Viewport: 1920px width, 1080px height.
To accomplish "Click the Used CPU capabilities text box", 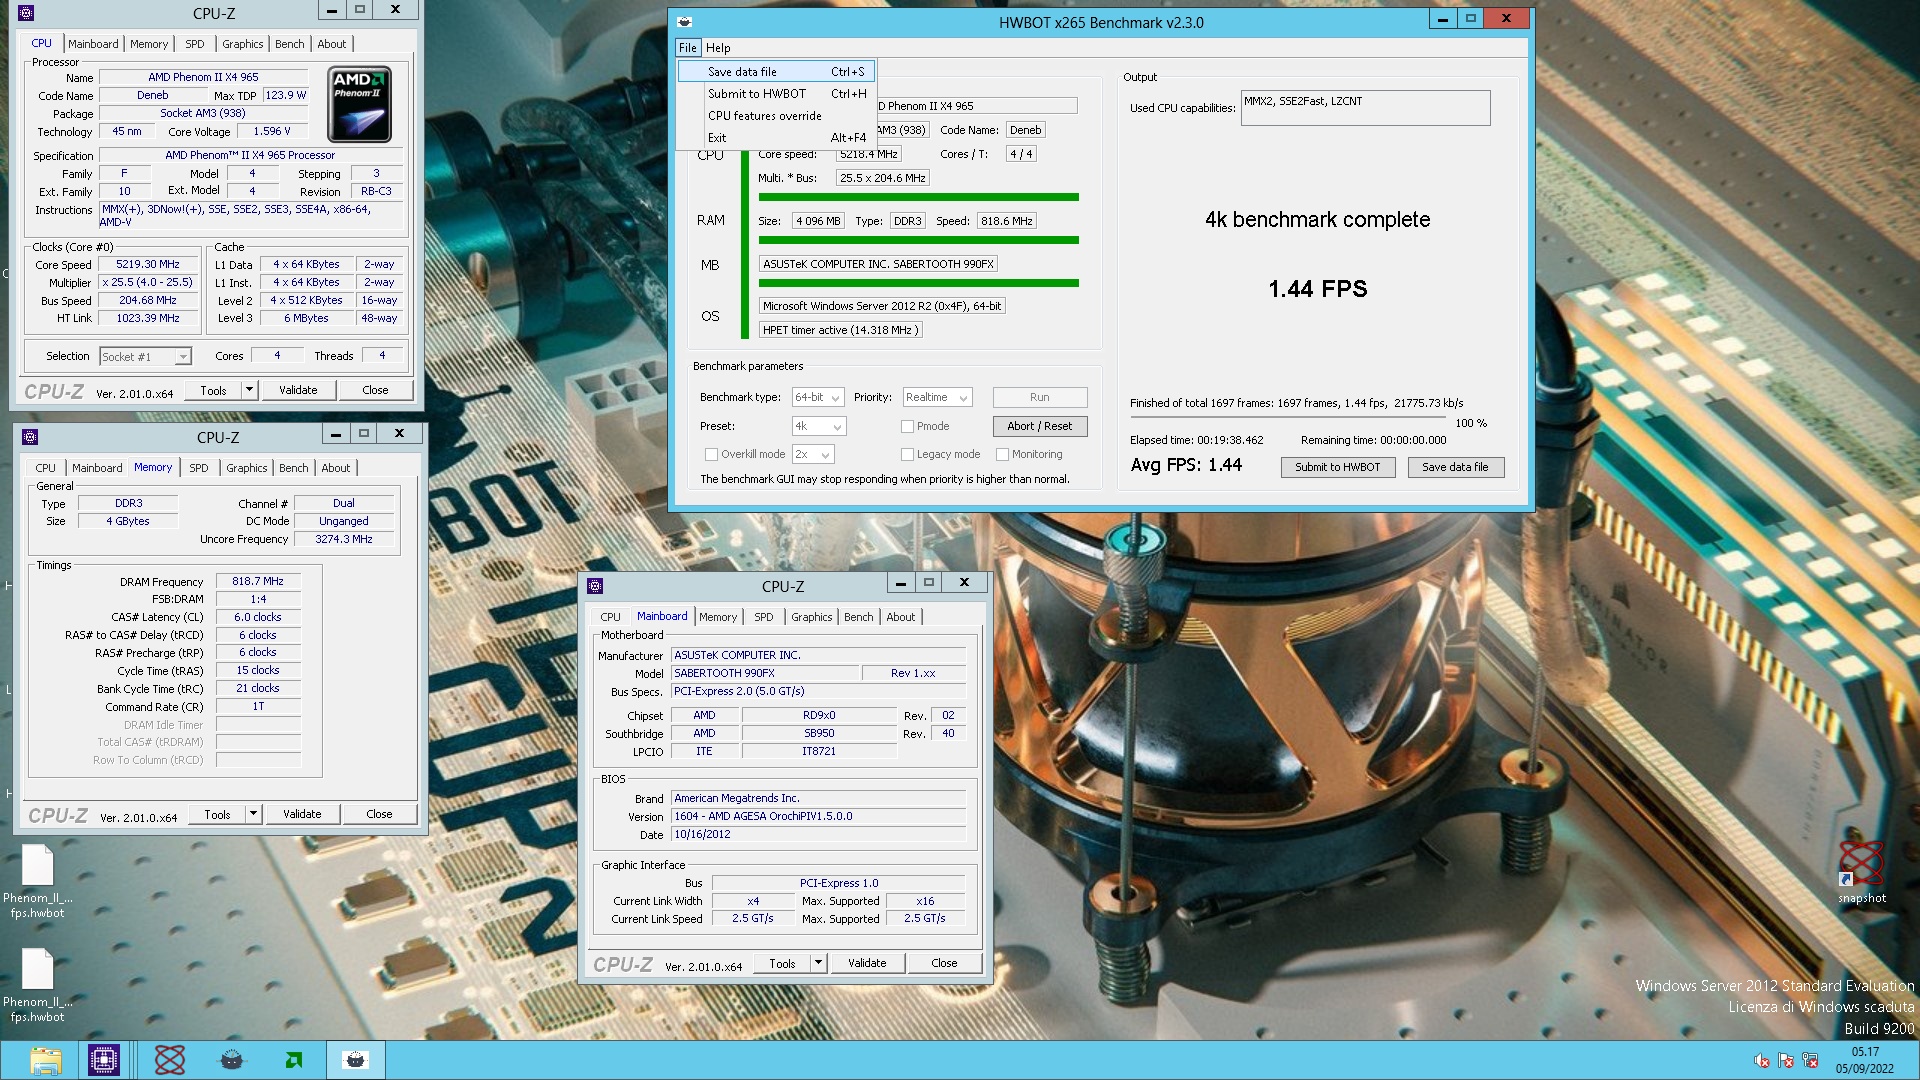I will (1365, 108).
